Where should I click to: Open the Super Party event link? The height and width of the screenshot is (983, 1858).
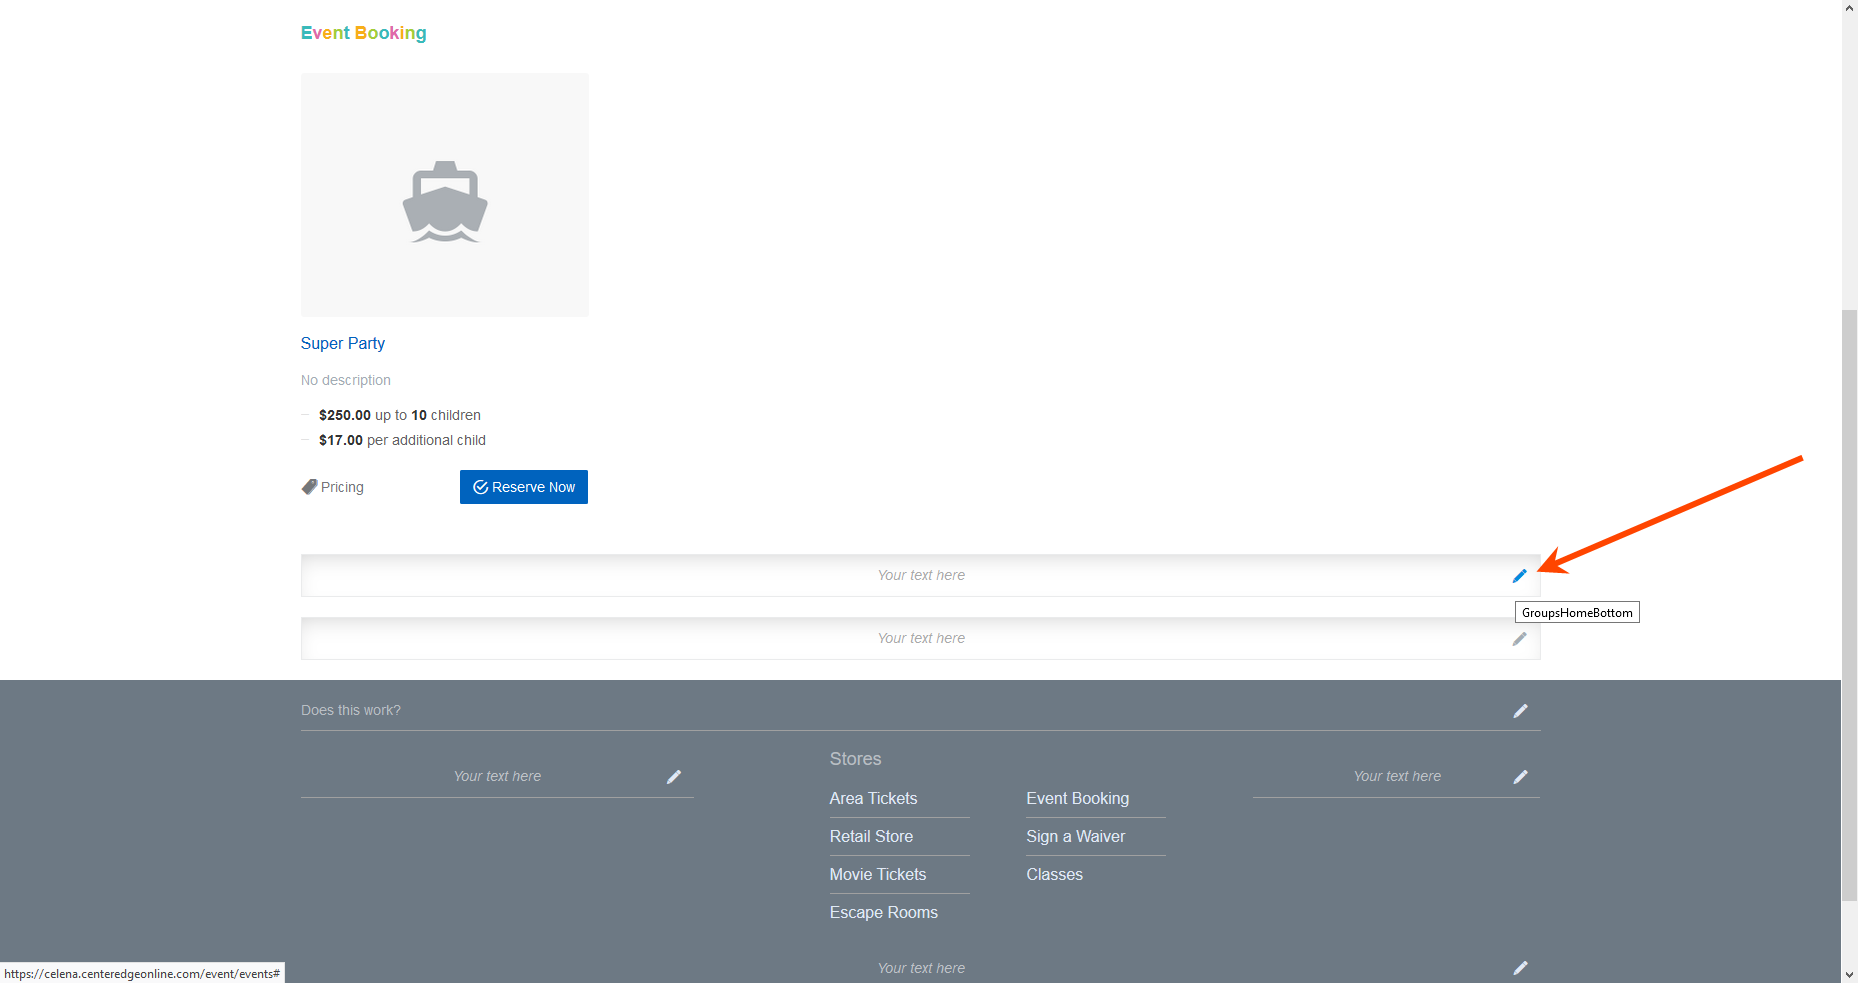click(343, 343)
